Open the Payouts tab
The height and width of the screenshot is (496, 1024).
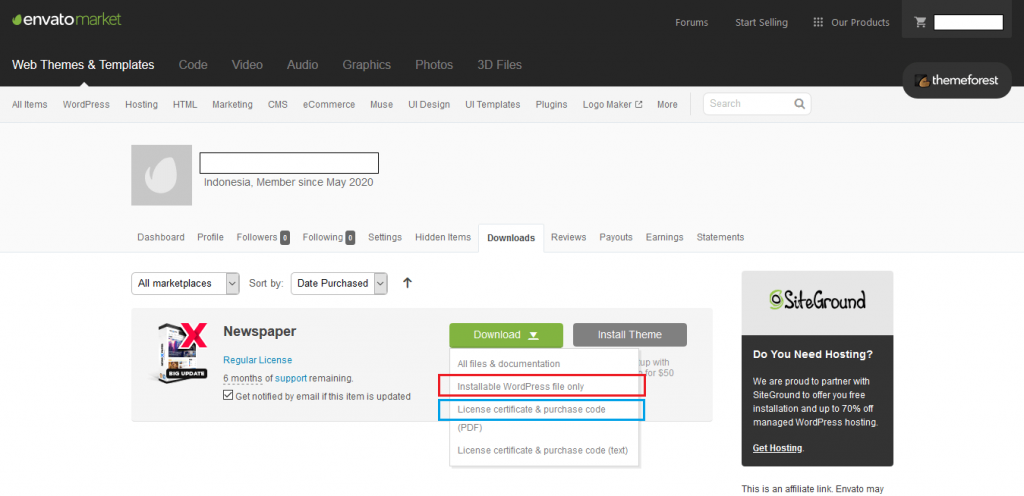(616, 237)
